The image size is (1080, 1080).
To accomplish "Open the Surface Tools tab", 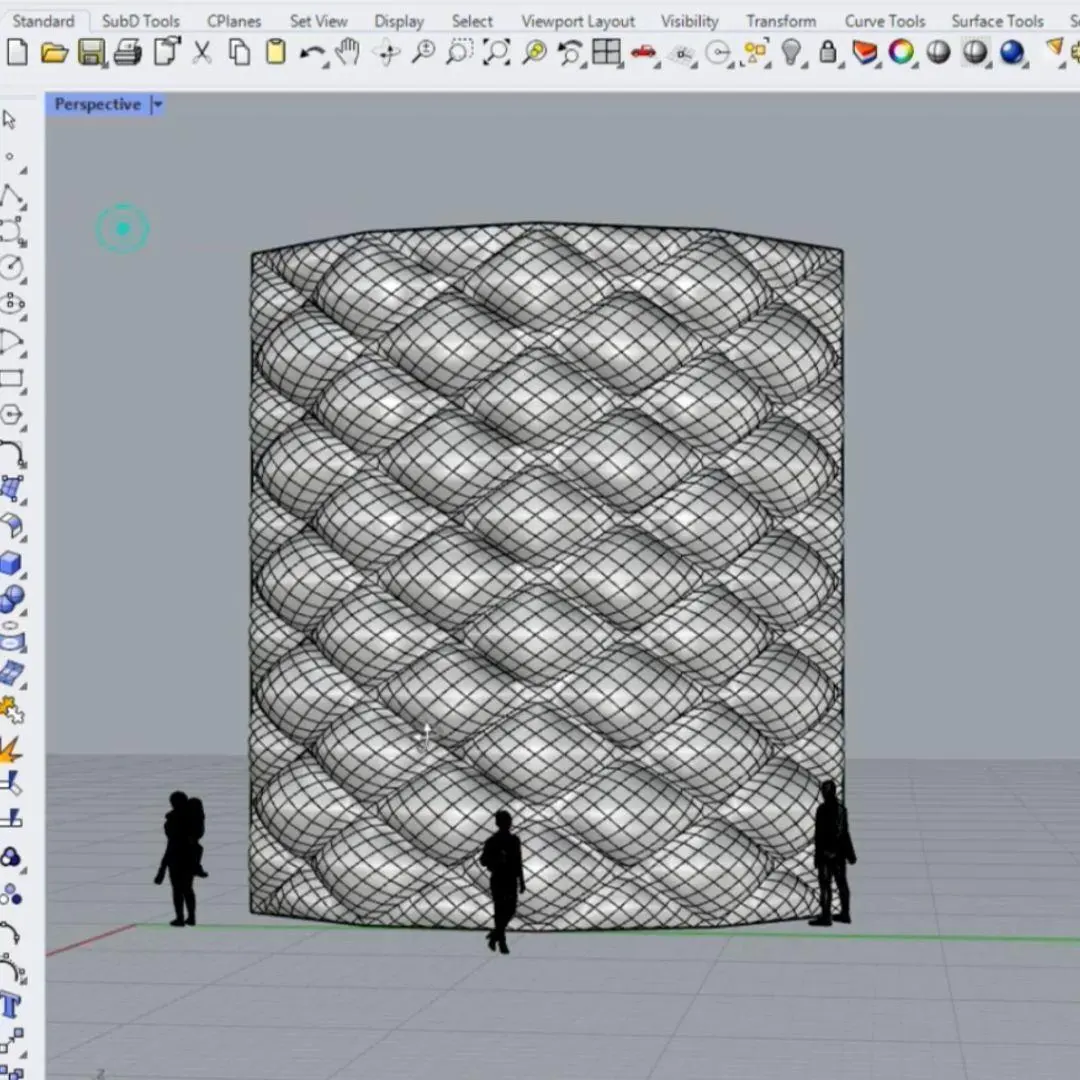I will click(x=997, y=21).
